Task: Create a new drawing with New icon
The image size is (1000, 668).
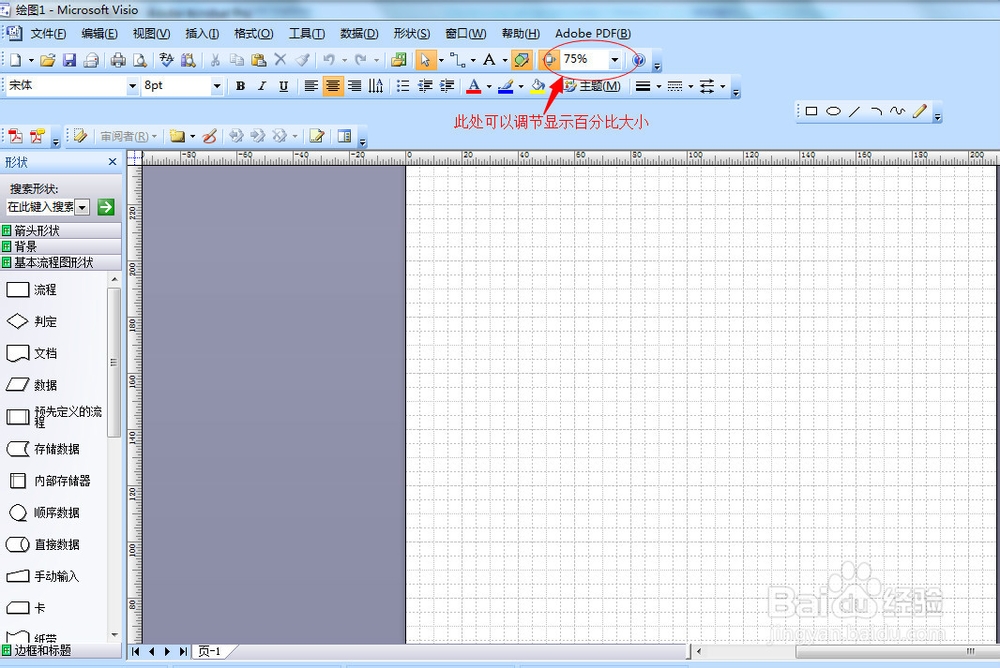Action: (15, 60)
